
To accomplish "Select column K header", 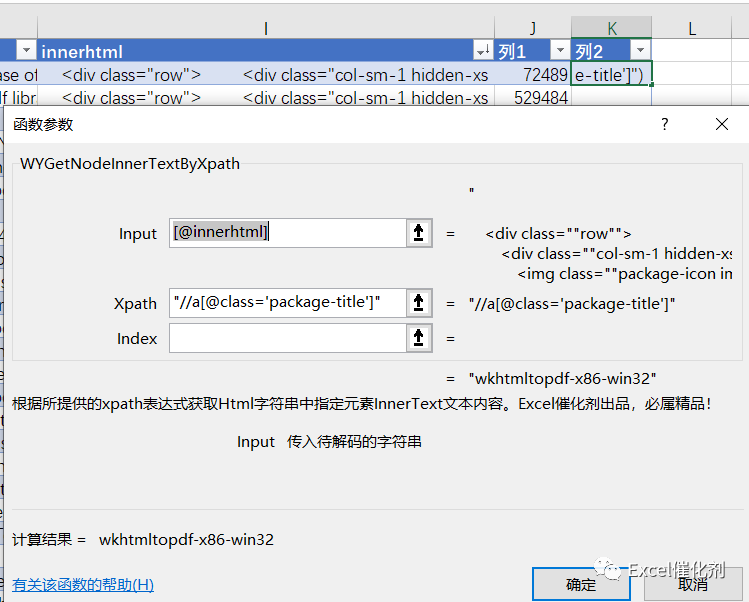I will coord(611,29).
